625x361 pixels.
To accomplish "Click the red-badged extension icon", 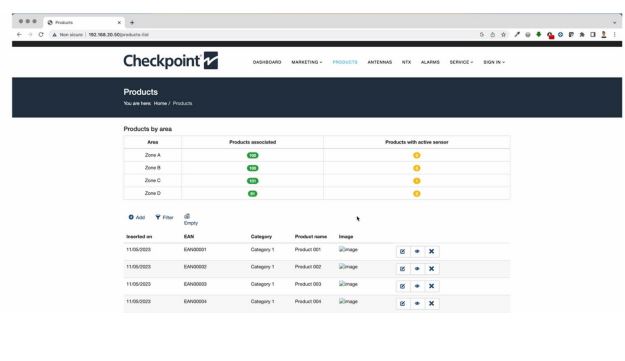I will point(550,35).
